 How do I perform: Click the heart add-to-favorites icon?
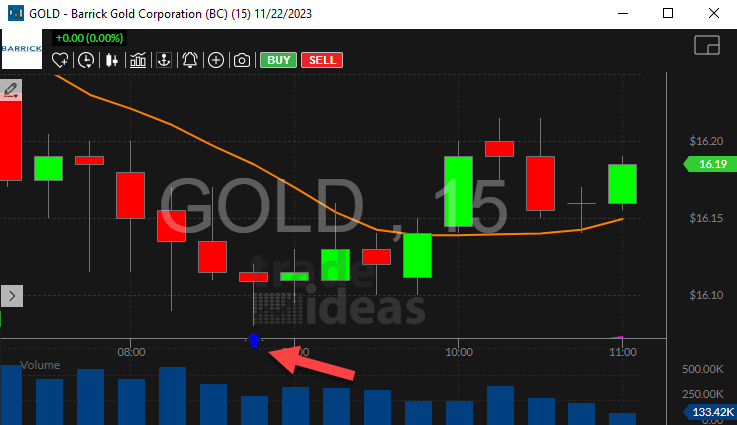pos(62,60)
